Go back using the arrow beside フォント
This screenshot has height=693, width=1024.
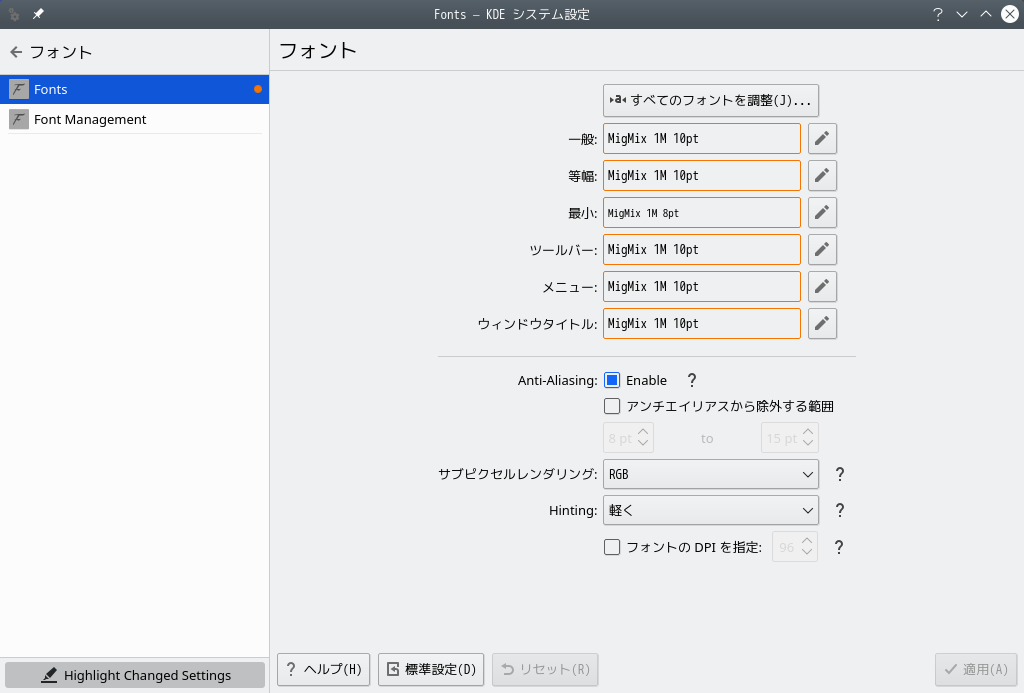pyautogui.click(x=16, y=52)
